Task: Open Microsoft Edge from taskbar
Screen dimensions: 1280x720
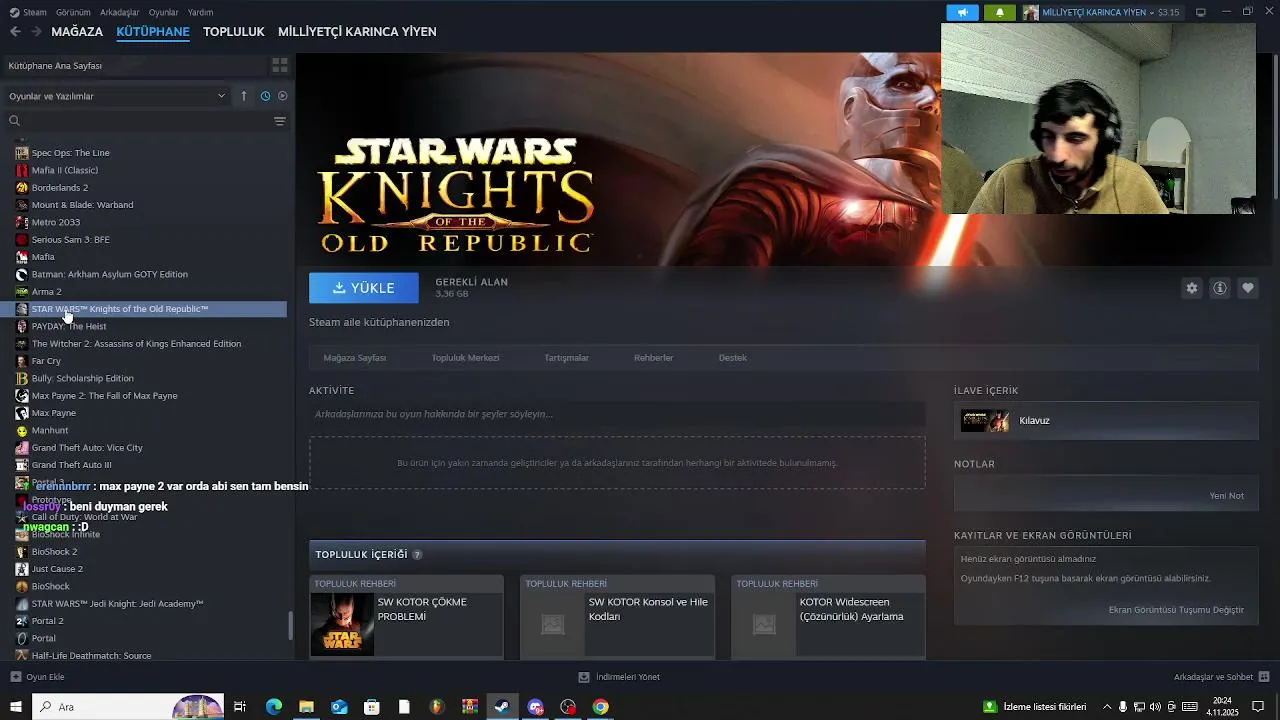Action: tap(274, 707)
